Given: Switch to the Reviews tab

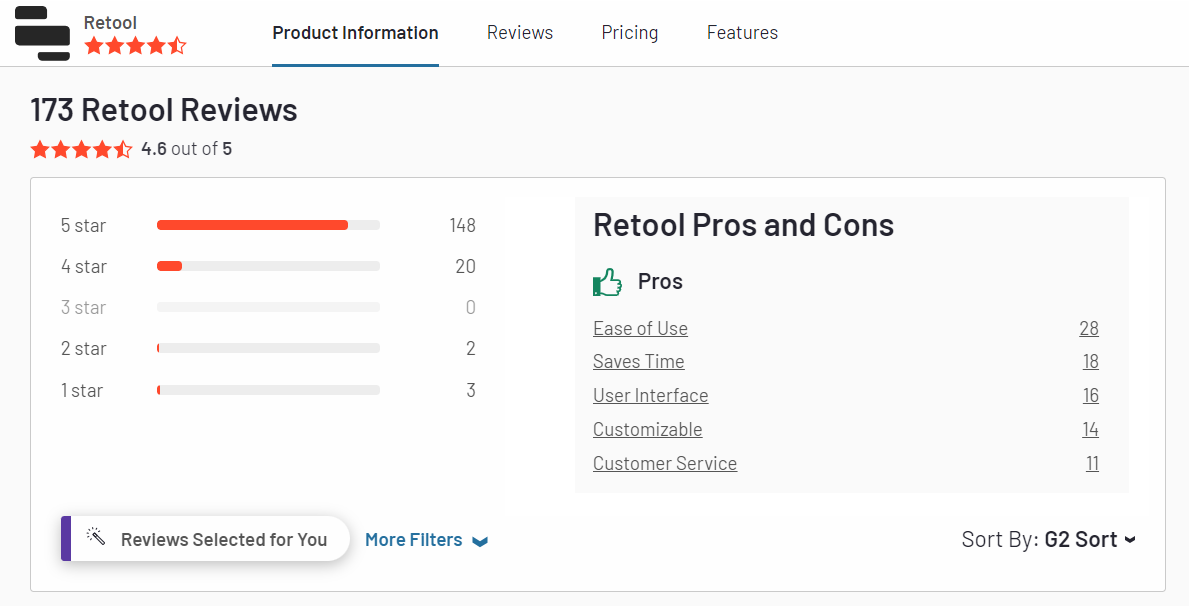Looking at the screenshot, I should (x=520, y=33).
